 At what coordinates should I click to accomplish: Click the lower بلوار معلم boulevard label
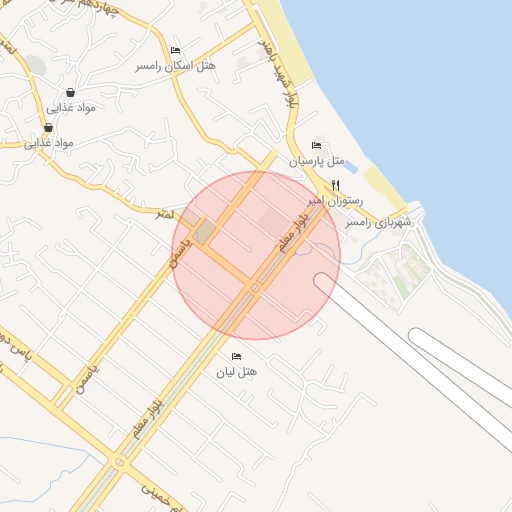[x=148, y=419]
